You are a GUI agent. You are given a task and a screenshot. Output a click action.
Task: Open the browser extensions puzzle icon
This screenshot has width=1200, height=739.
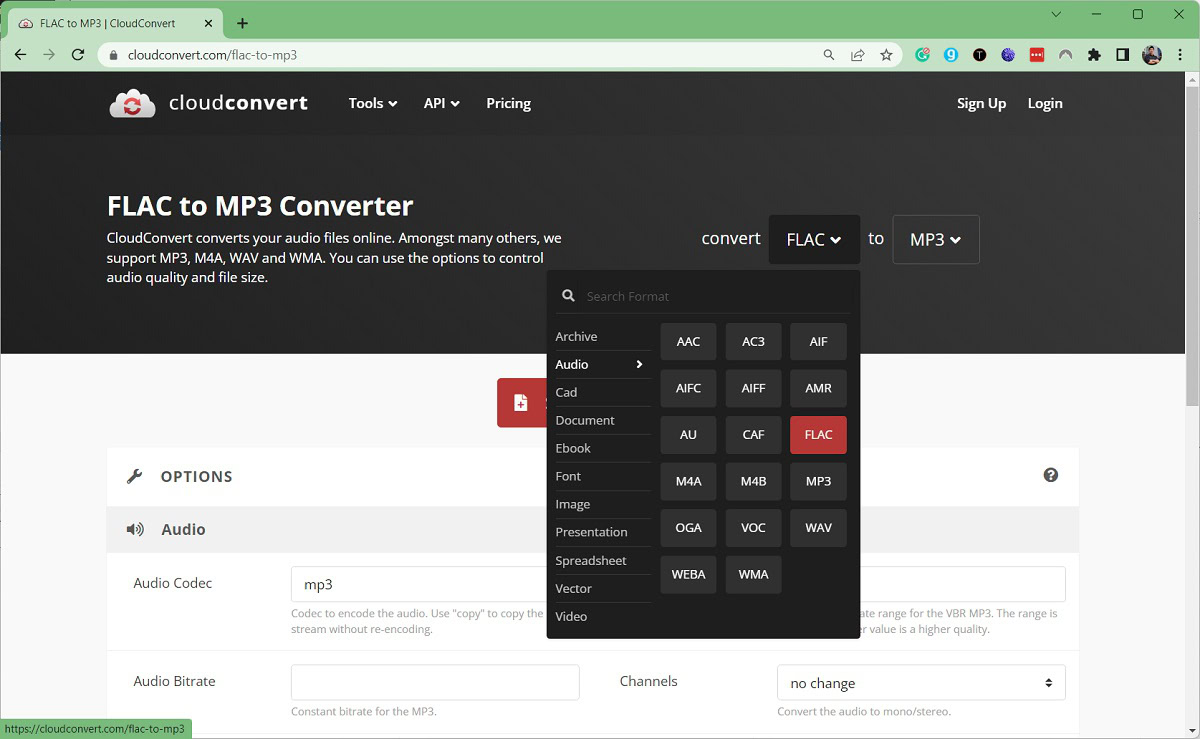(1094, 55)
